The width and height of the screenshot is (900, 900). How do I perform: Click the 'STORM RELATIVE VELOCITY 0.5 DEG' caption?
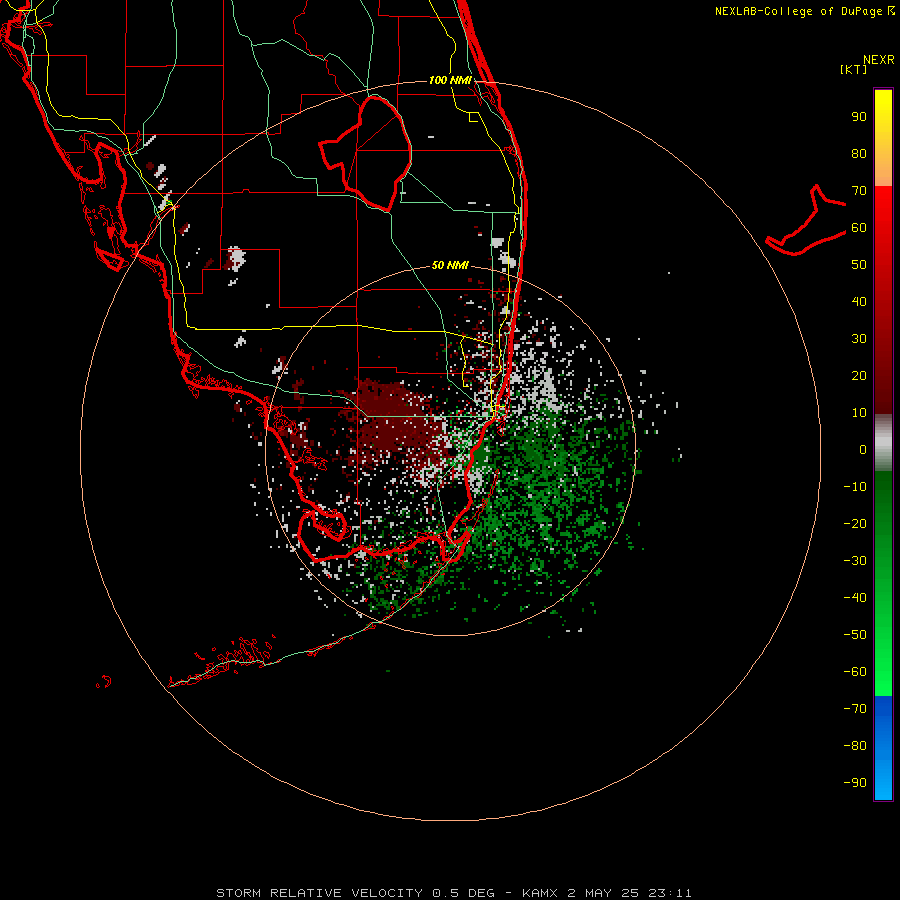point(355,893)
